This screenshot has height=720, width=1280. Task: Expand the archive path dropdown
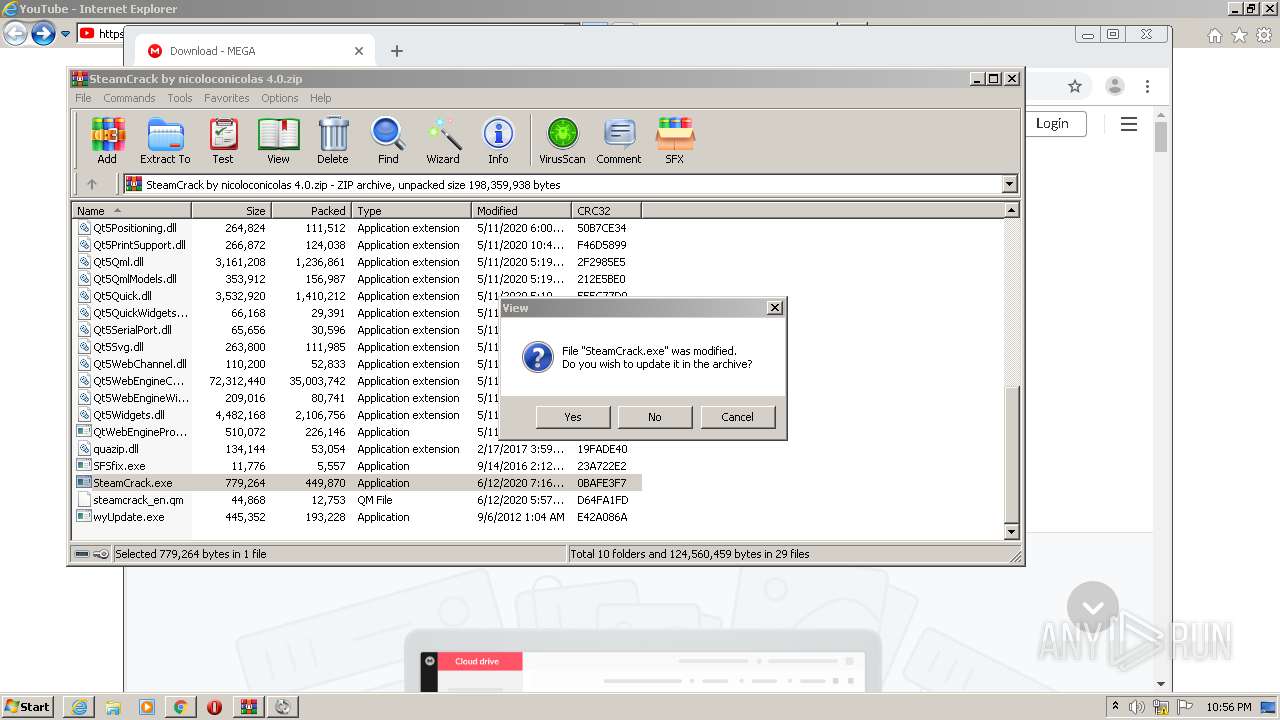coord(1009,184)
